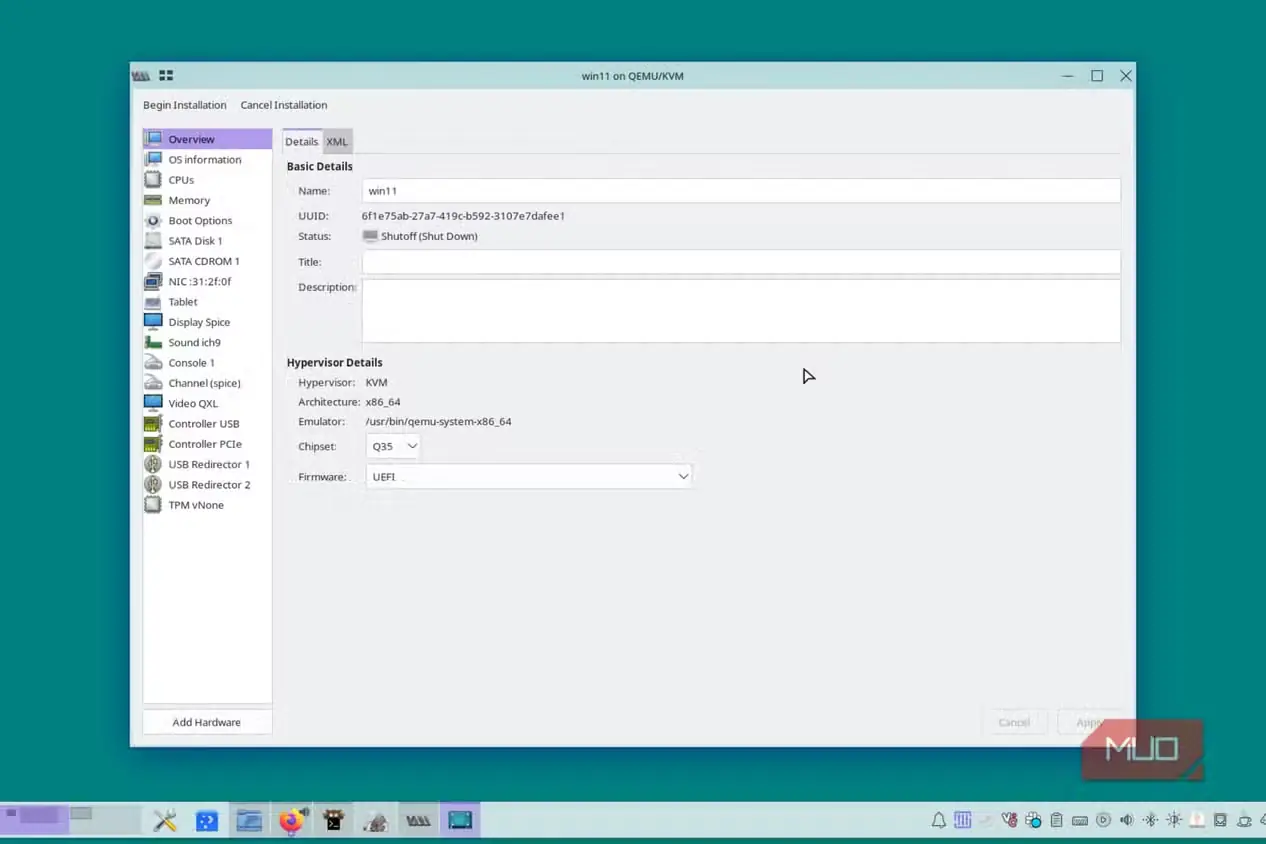Open Video QXL settings
1266x844 pixels.
click(207, 403)
